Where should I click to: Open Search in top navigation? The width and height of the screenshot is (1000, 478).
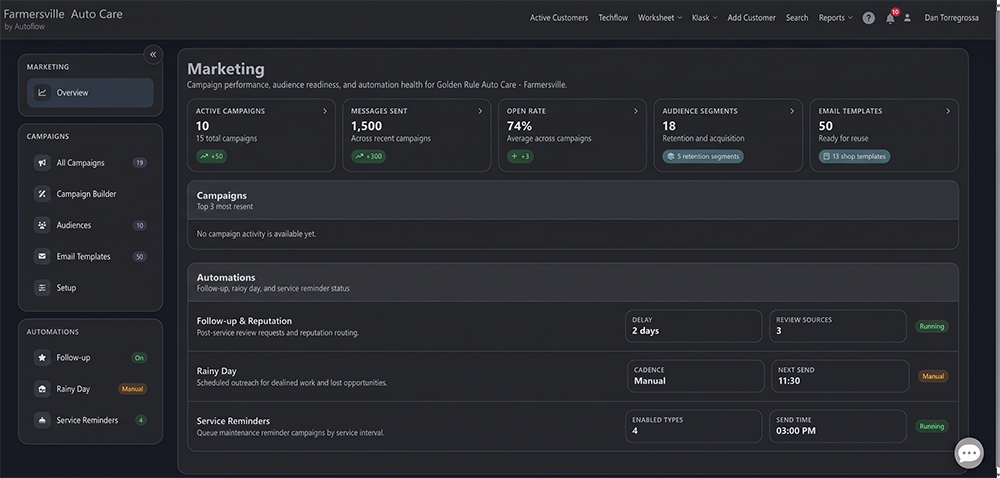pos(797,18)
